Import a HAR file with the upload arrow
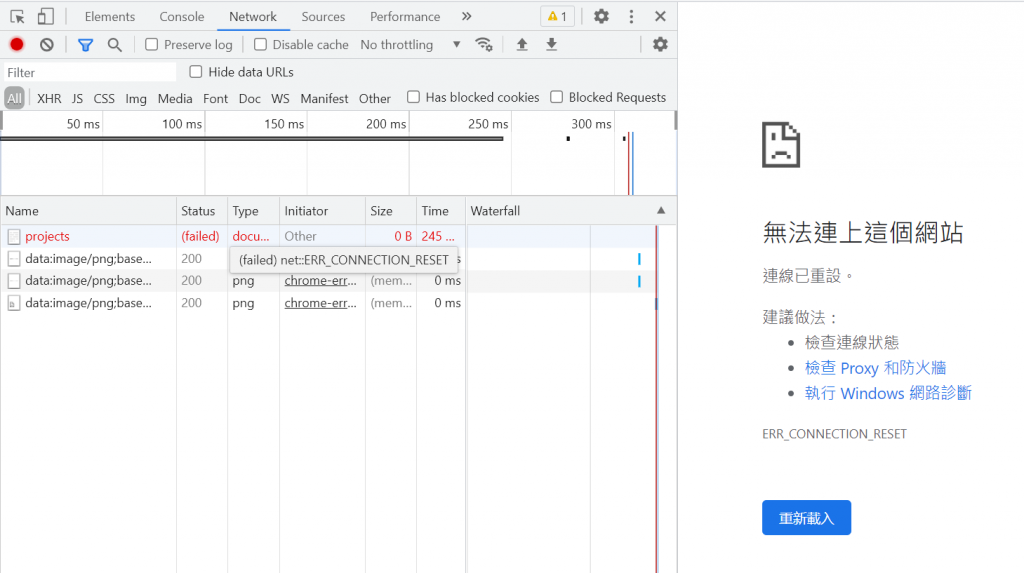This screenshot has height=573, width=1024. point(522,44)
